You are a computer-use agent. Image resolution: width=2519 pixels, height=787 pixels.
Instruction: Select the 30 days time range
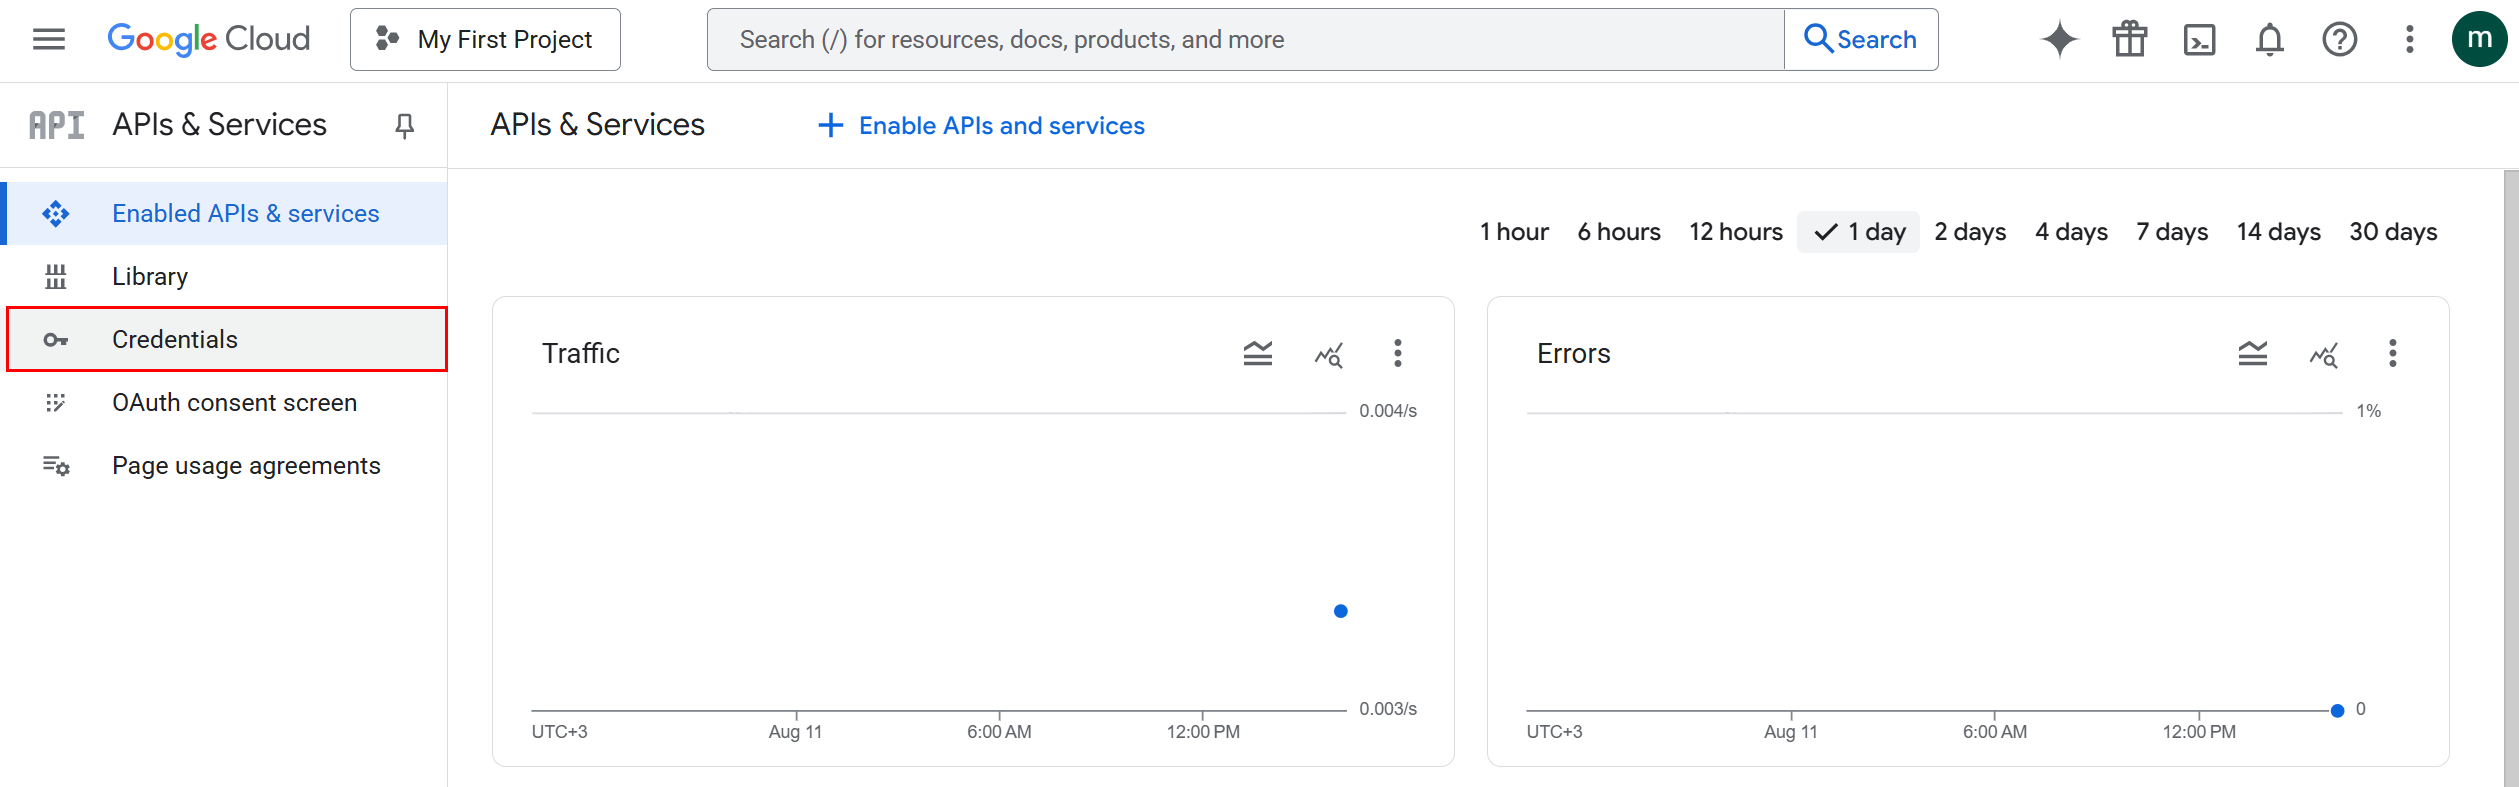(2393, 232)
